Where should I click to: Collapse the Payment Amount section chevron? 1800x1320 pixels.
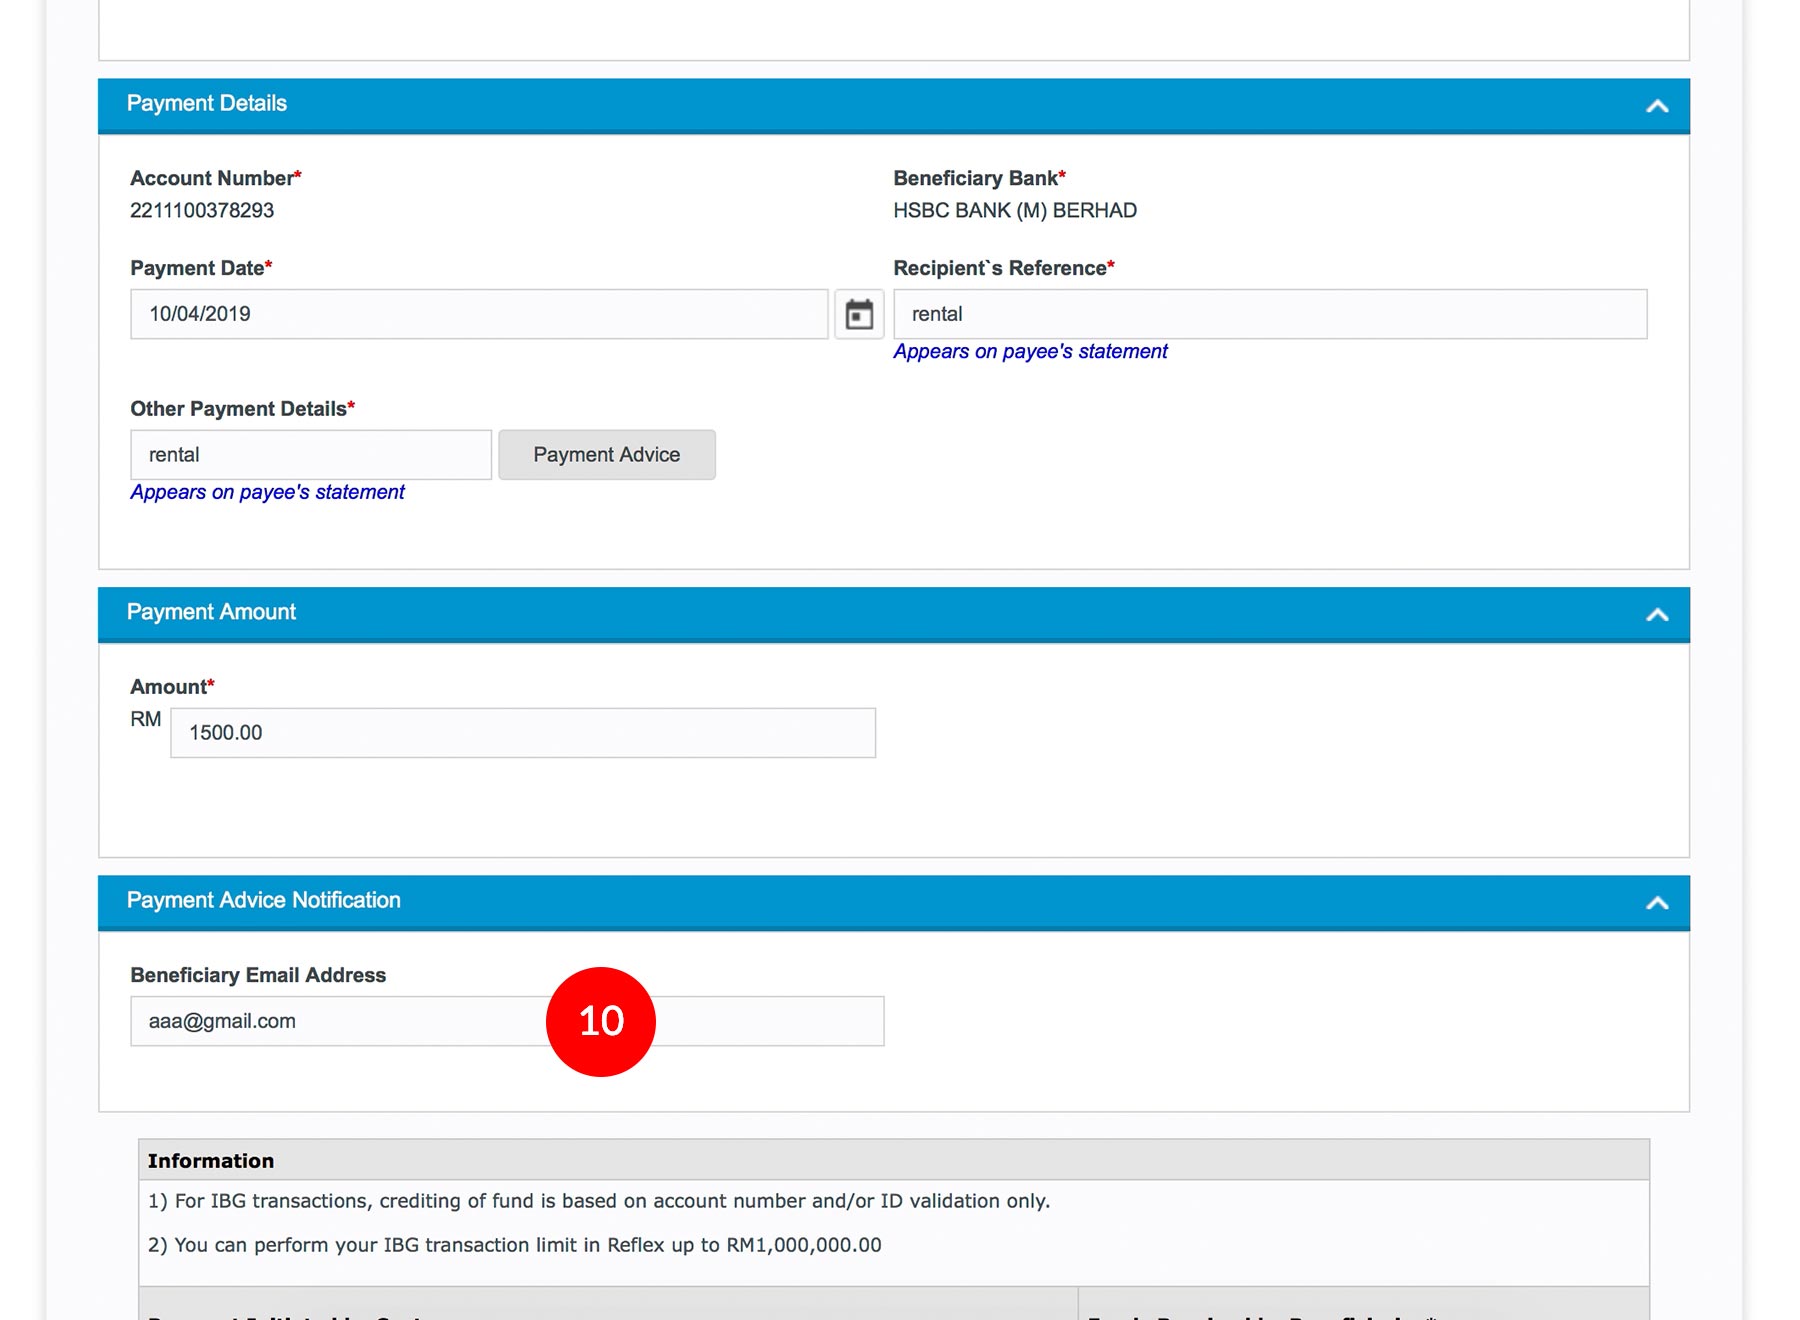click(1657, 615)
